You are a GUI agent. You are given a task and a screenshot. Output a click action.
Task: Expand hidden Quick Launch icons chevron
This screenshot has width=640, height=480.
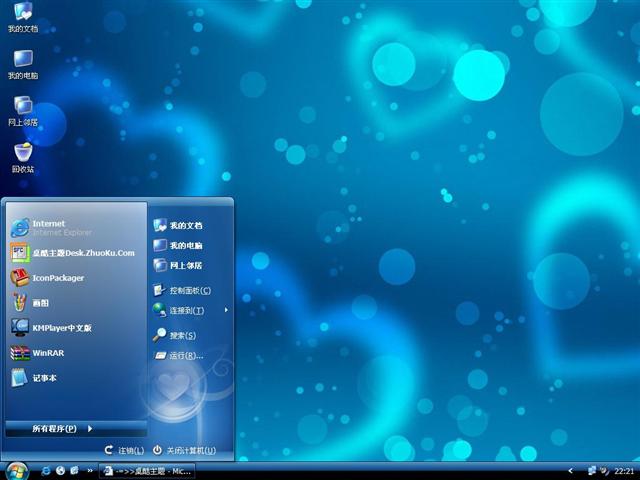click(x=90, y=470)
